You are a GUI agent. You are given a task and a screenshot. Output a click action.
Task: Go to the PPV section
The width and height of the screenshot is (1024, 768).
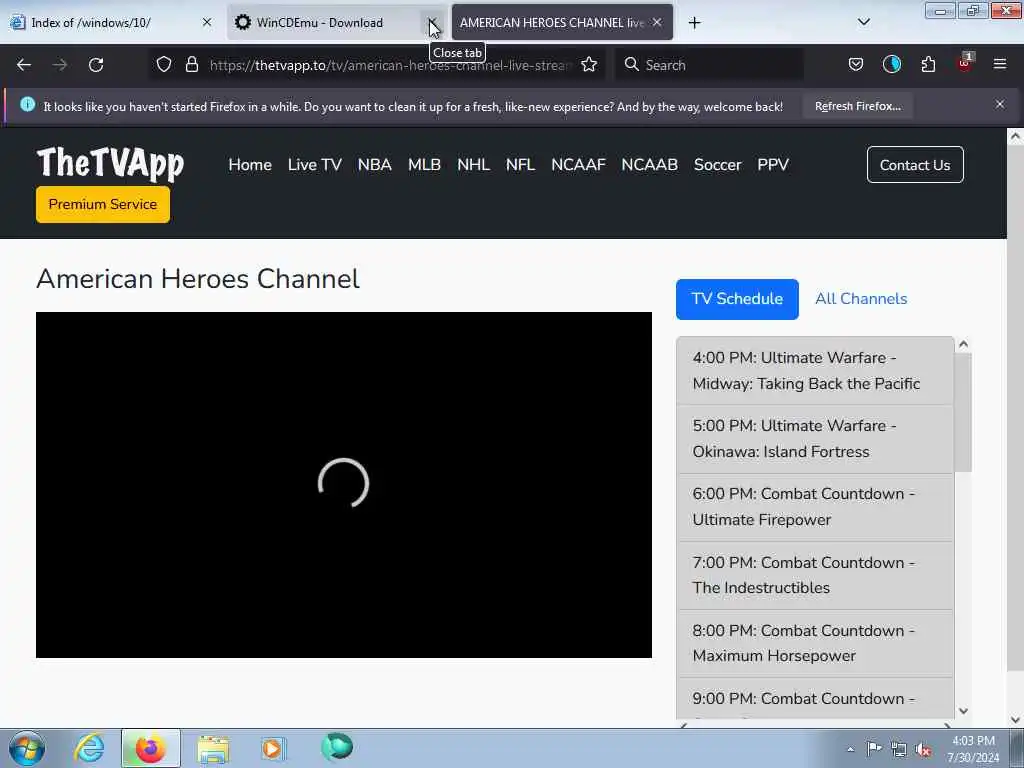pos(773,165)
